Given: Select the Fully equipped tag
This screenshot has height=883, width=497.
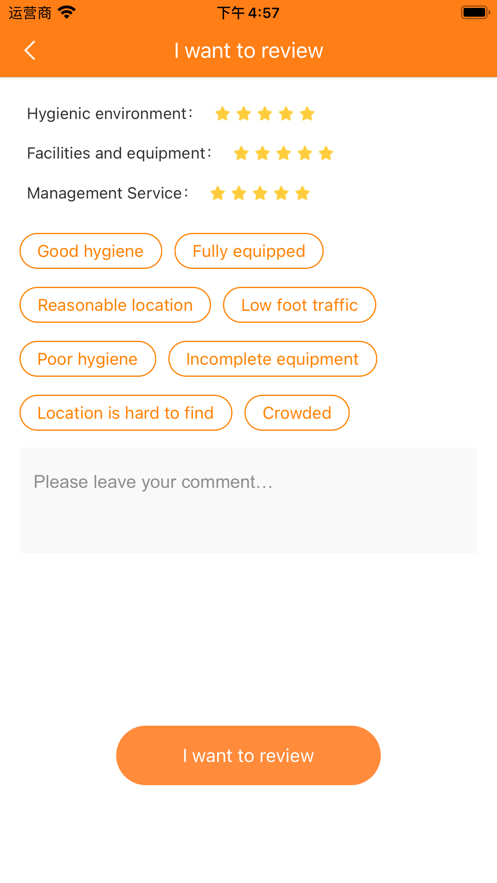Looking at the screenshot, I should click(249, 251).
